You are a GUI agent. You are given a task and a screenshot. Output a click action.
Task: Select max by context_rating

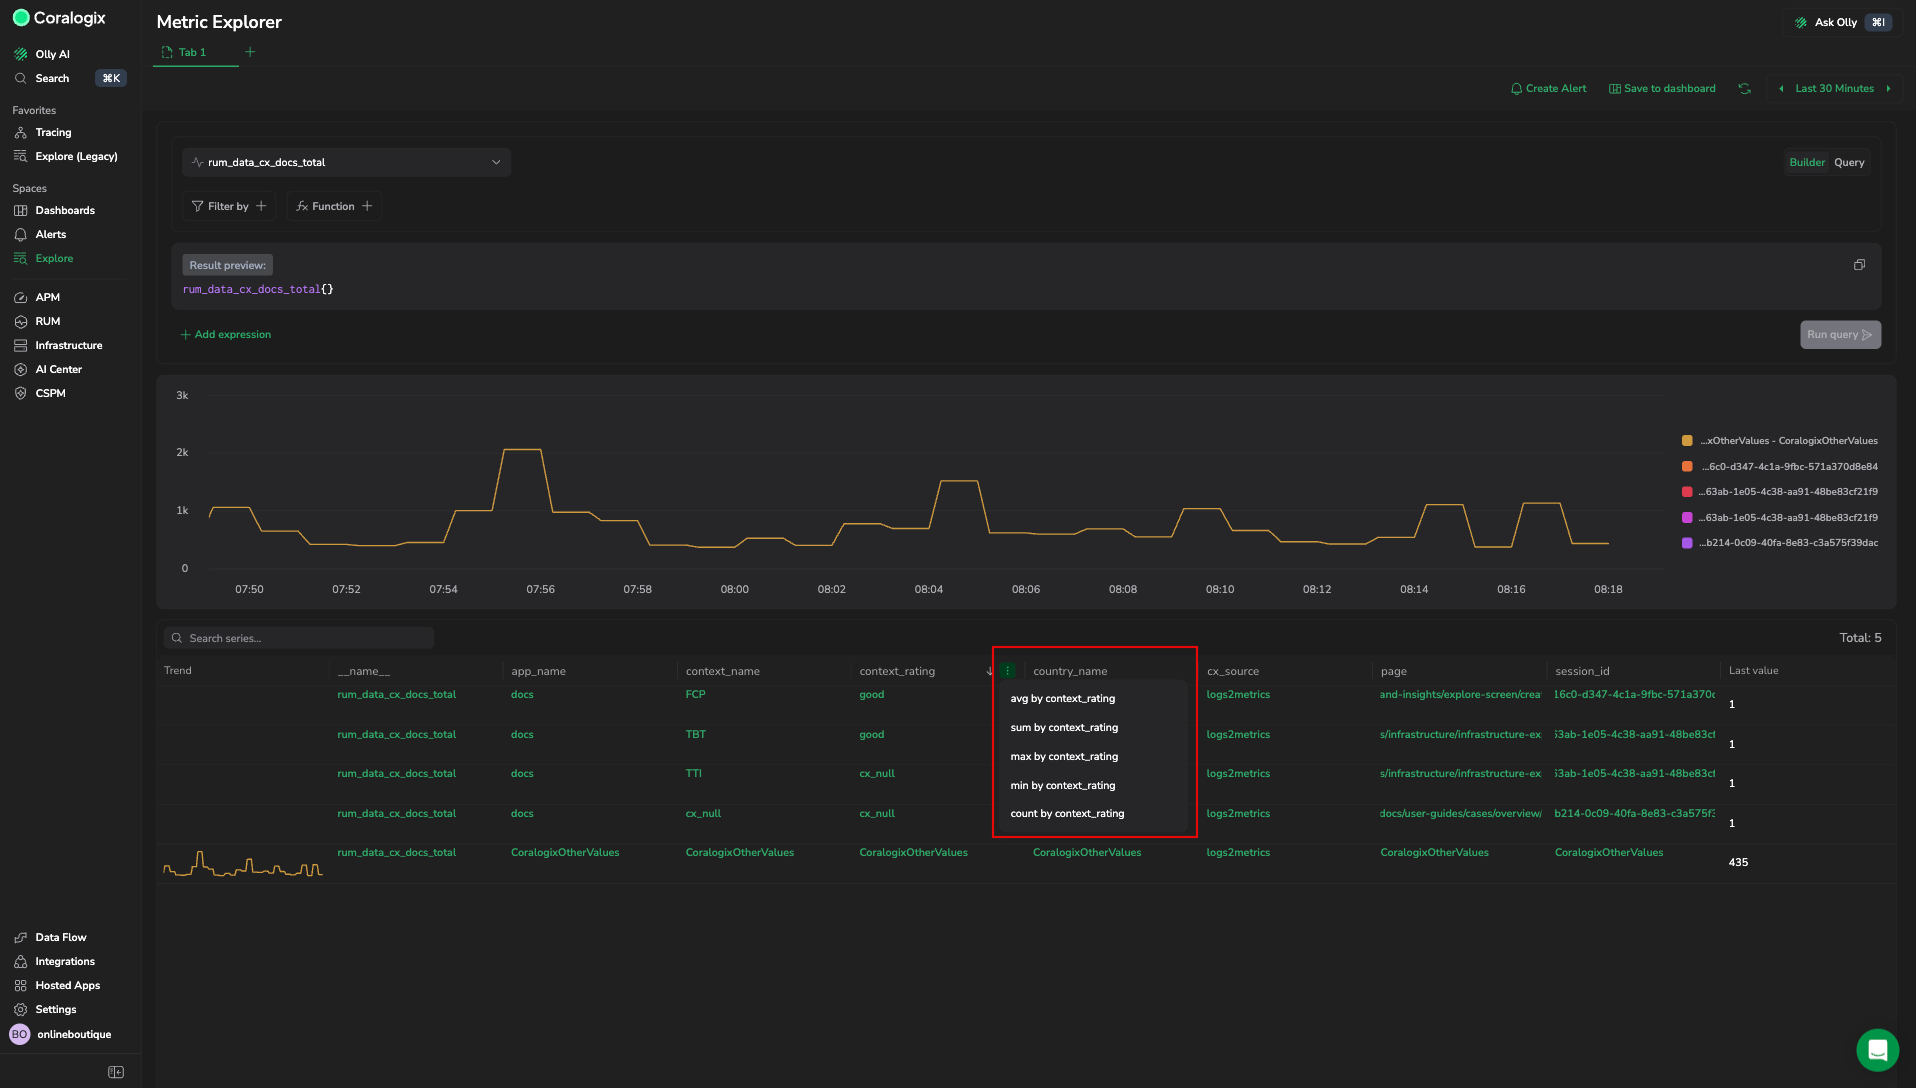(1064, 756)
